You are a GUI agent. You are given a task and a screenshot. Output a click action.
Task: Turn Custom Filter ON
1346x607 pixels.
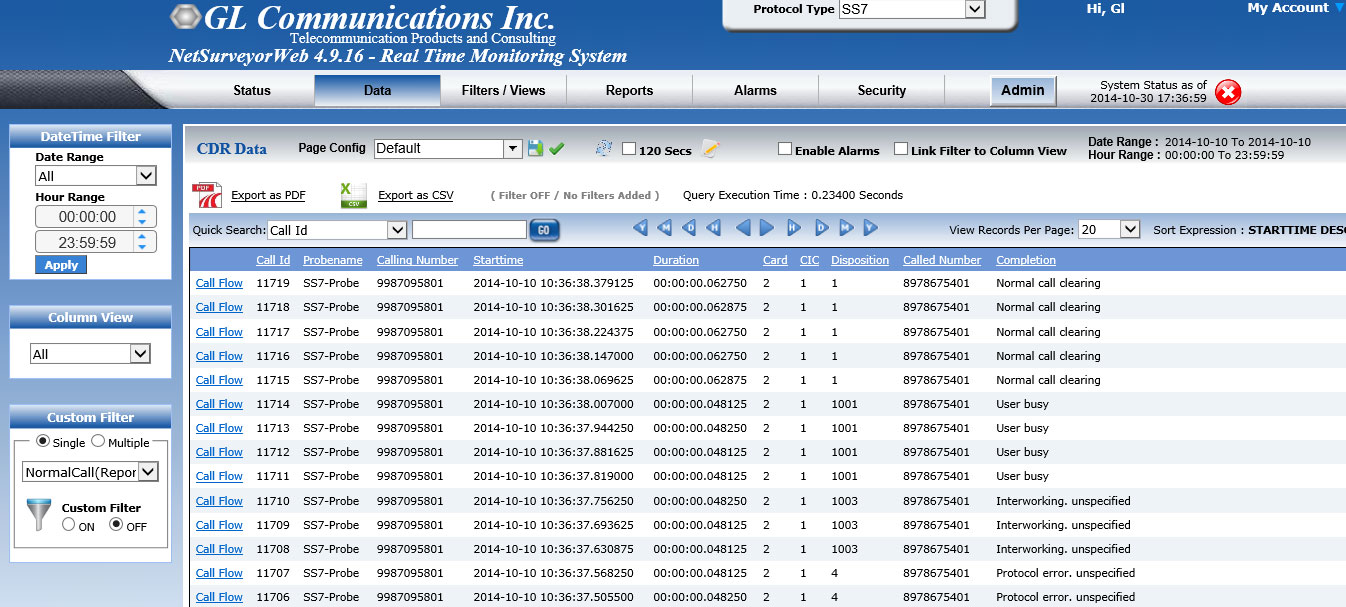point(69,525)
